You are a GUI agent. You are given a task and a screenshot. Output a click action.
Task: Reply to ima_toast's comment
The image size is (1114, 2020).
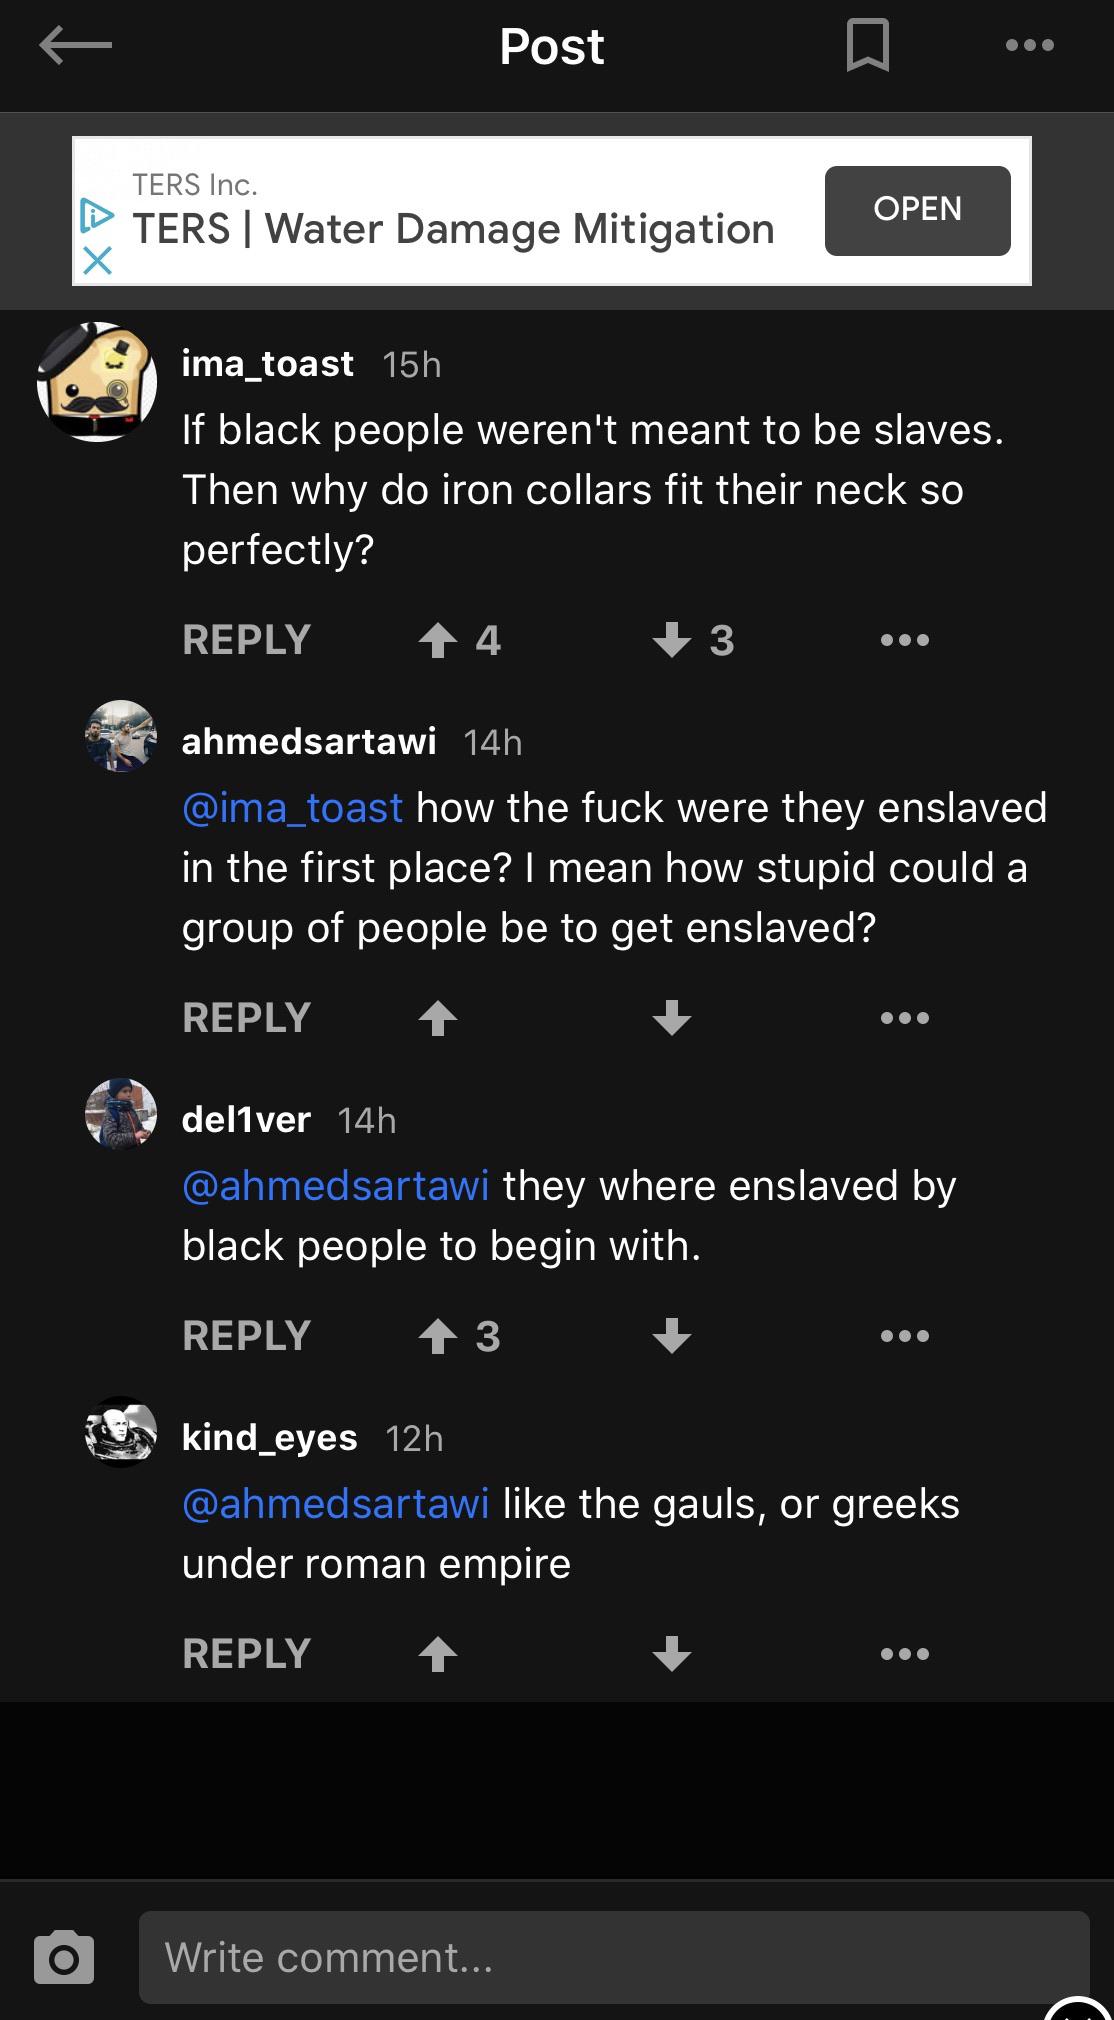246,639
